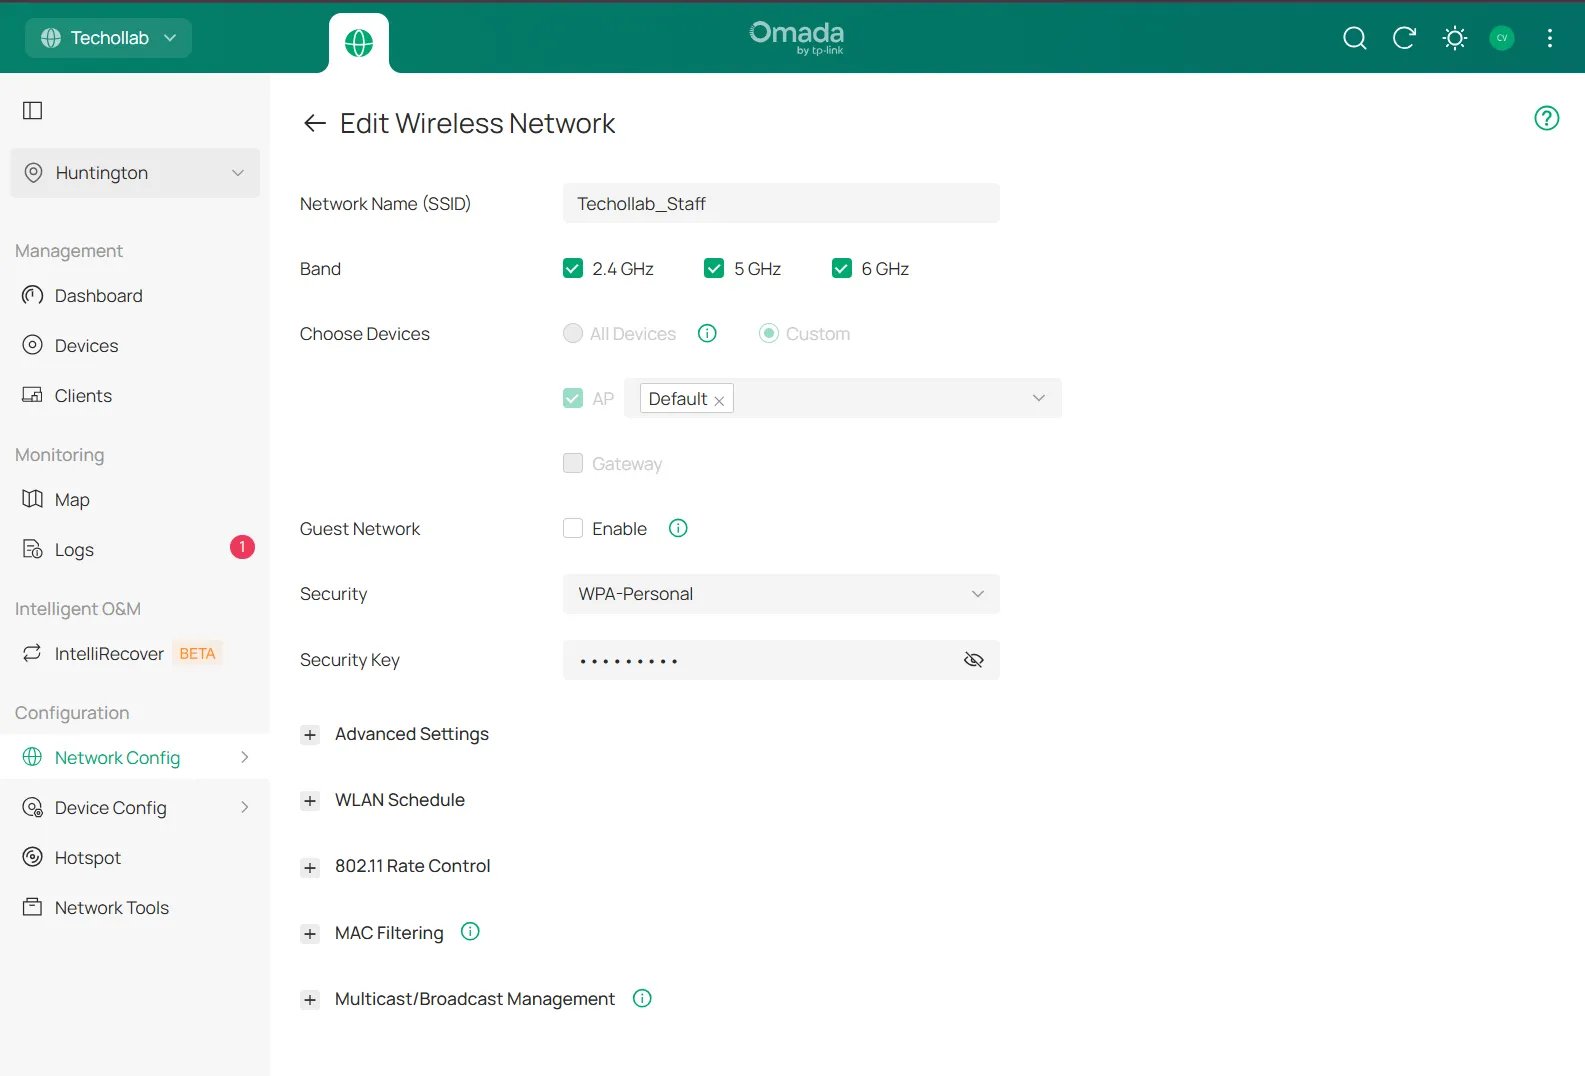Uncheck the 5 GHz band checkbox
This screenshot has width=1585, height=1076.
coord(714,268)
